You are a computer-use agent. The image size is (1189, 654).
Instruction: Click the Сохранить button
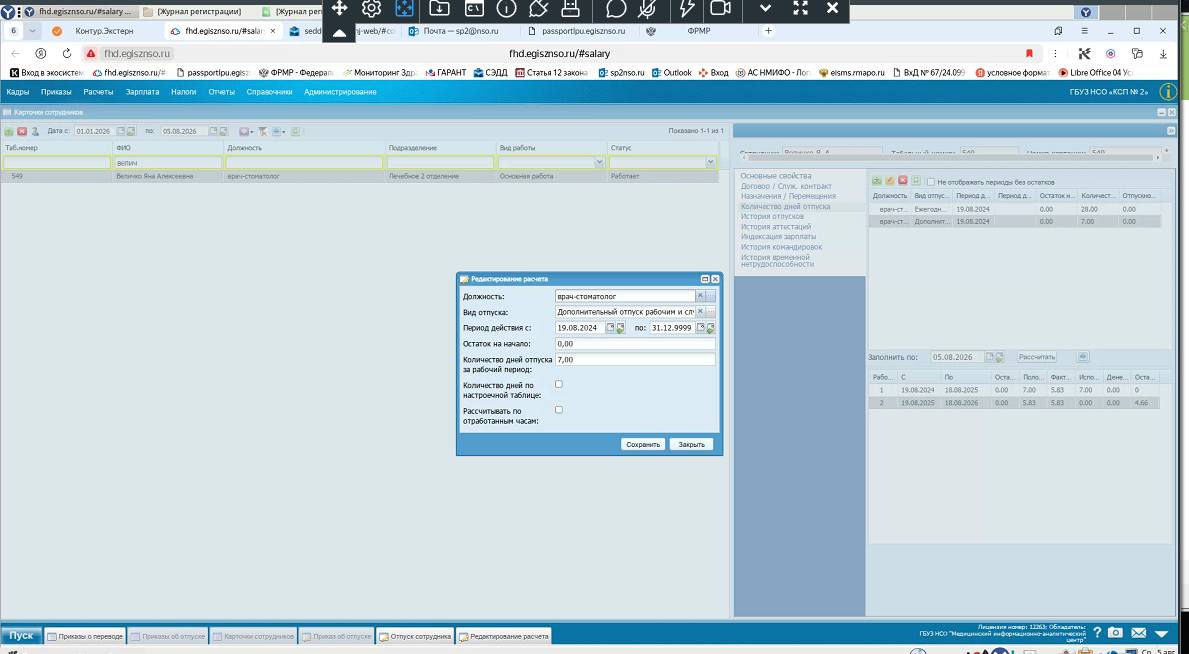click(x=643, y=445)
